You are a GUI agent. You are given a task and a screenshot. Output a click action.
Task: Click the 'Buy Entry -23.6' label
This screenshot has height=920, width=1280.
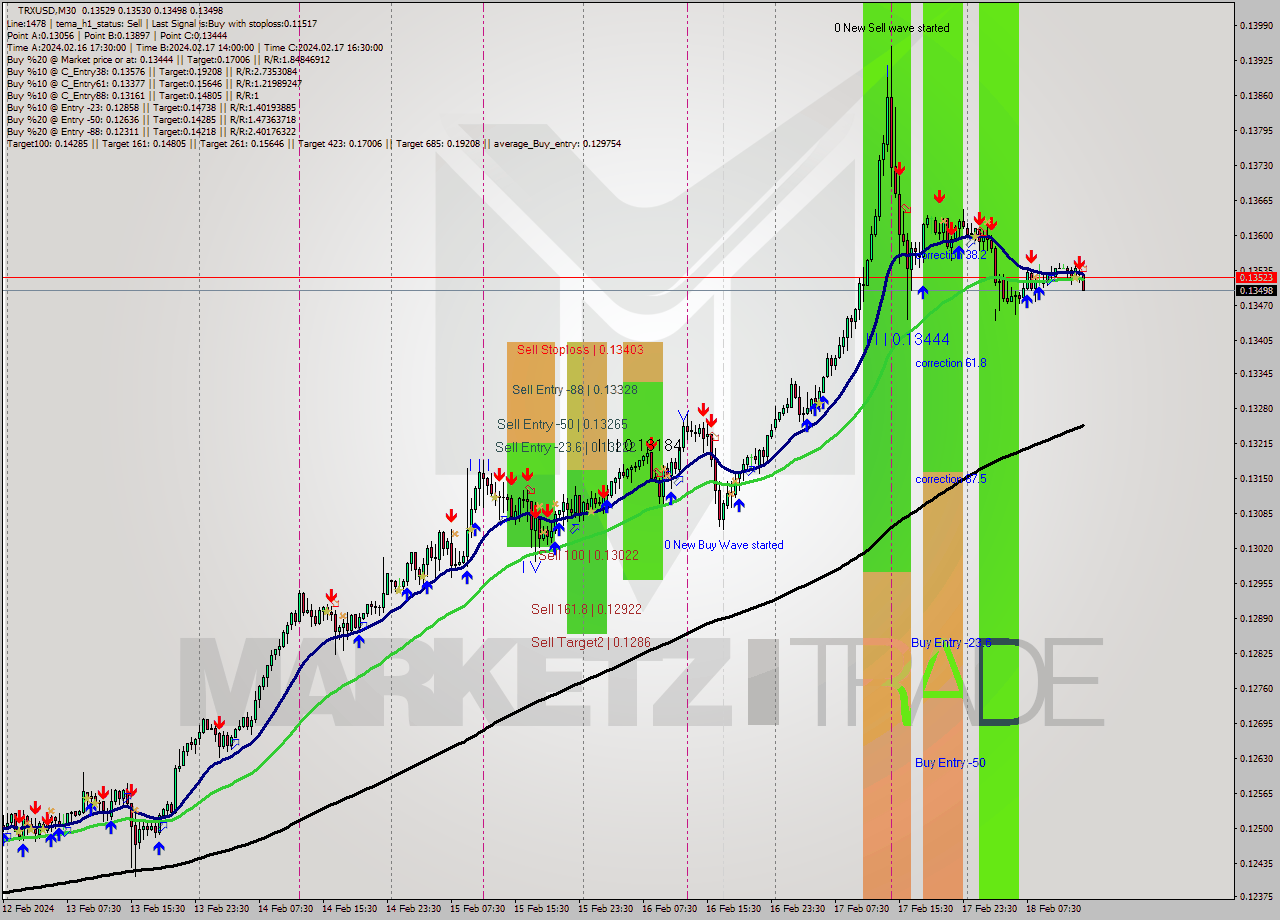click(951, 643)
